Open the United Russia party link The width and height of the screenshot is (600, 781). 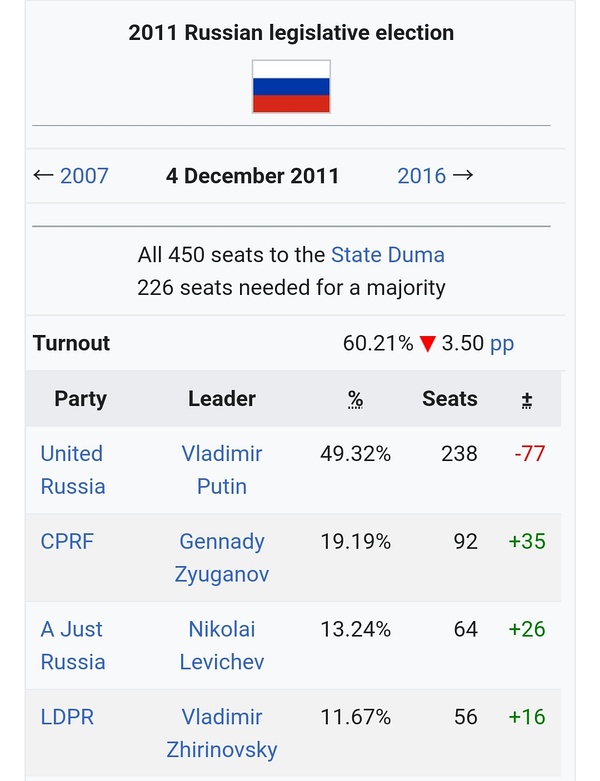click(x=72, y=470)
